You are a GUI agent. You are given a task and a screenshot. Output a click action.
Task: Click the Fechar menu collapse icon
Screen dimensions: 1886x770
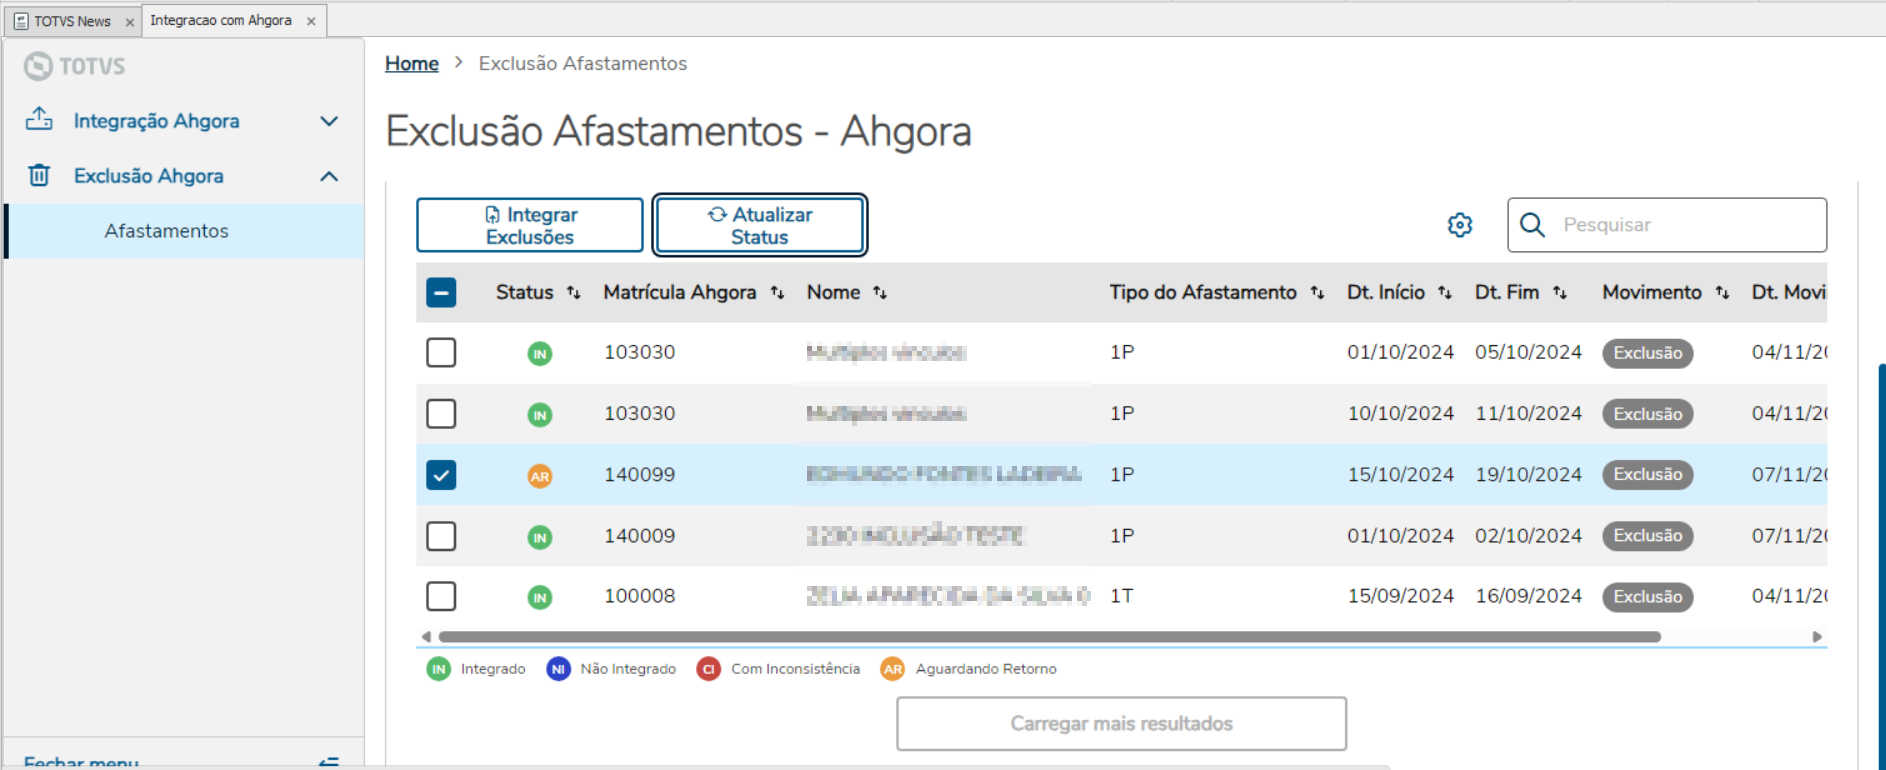click(328, 762)
